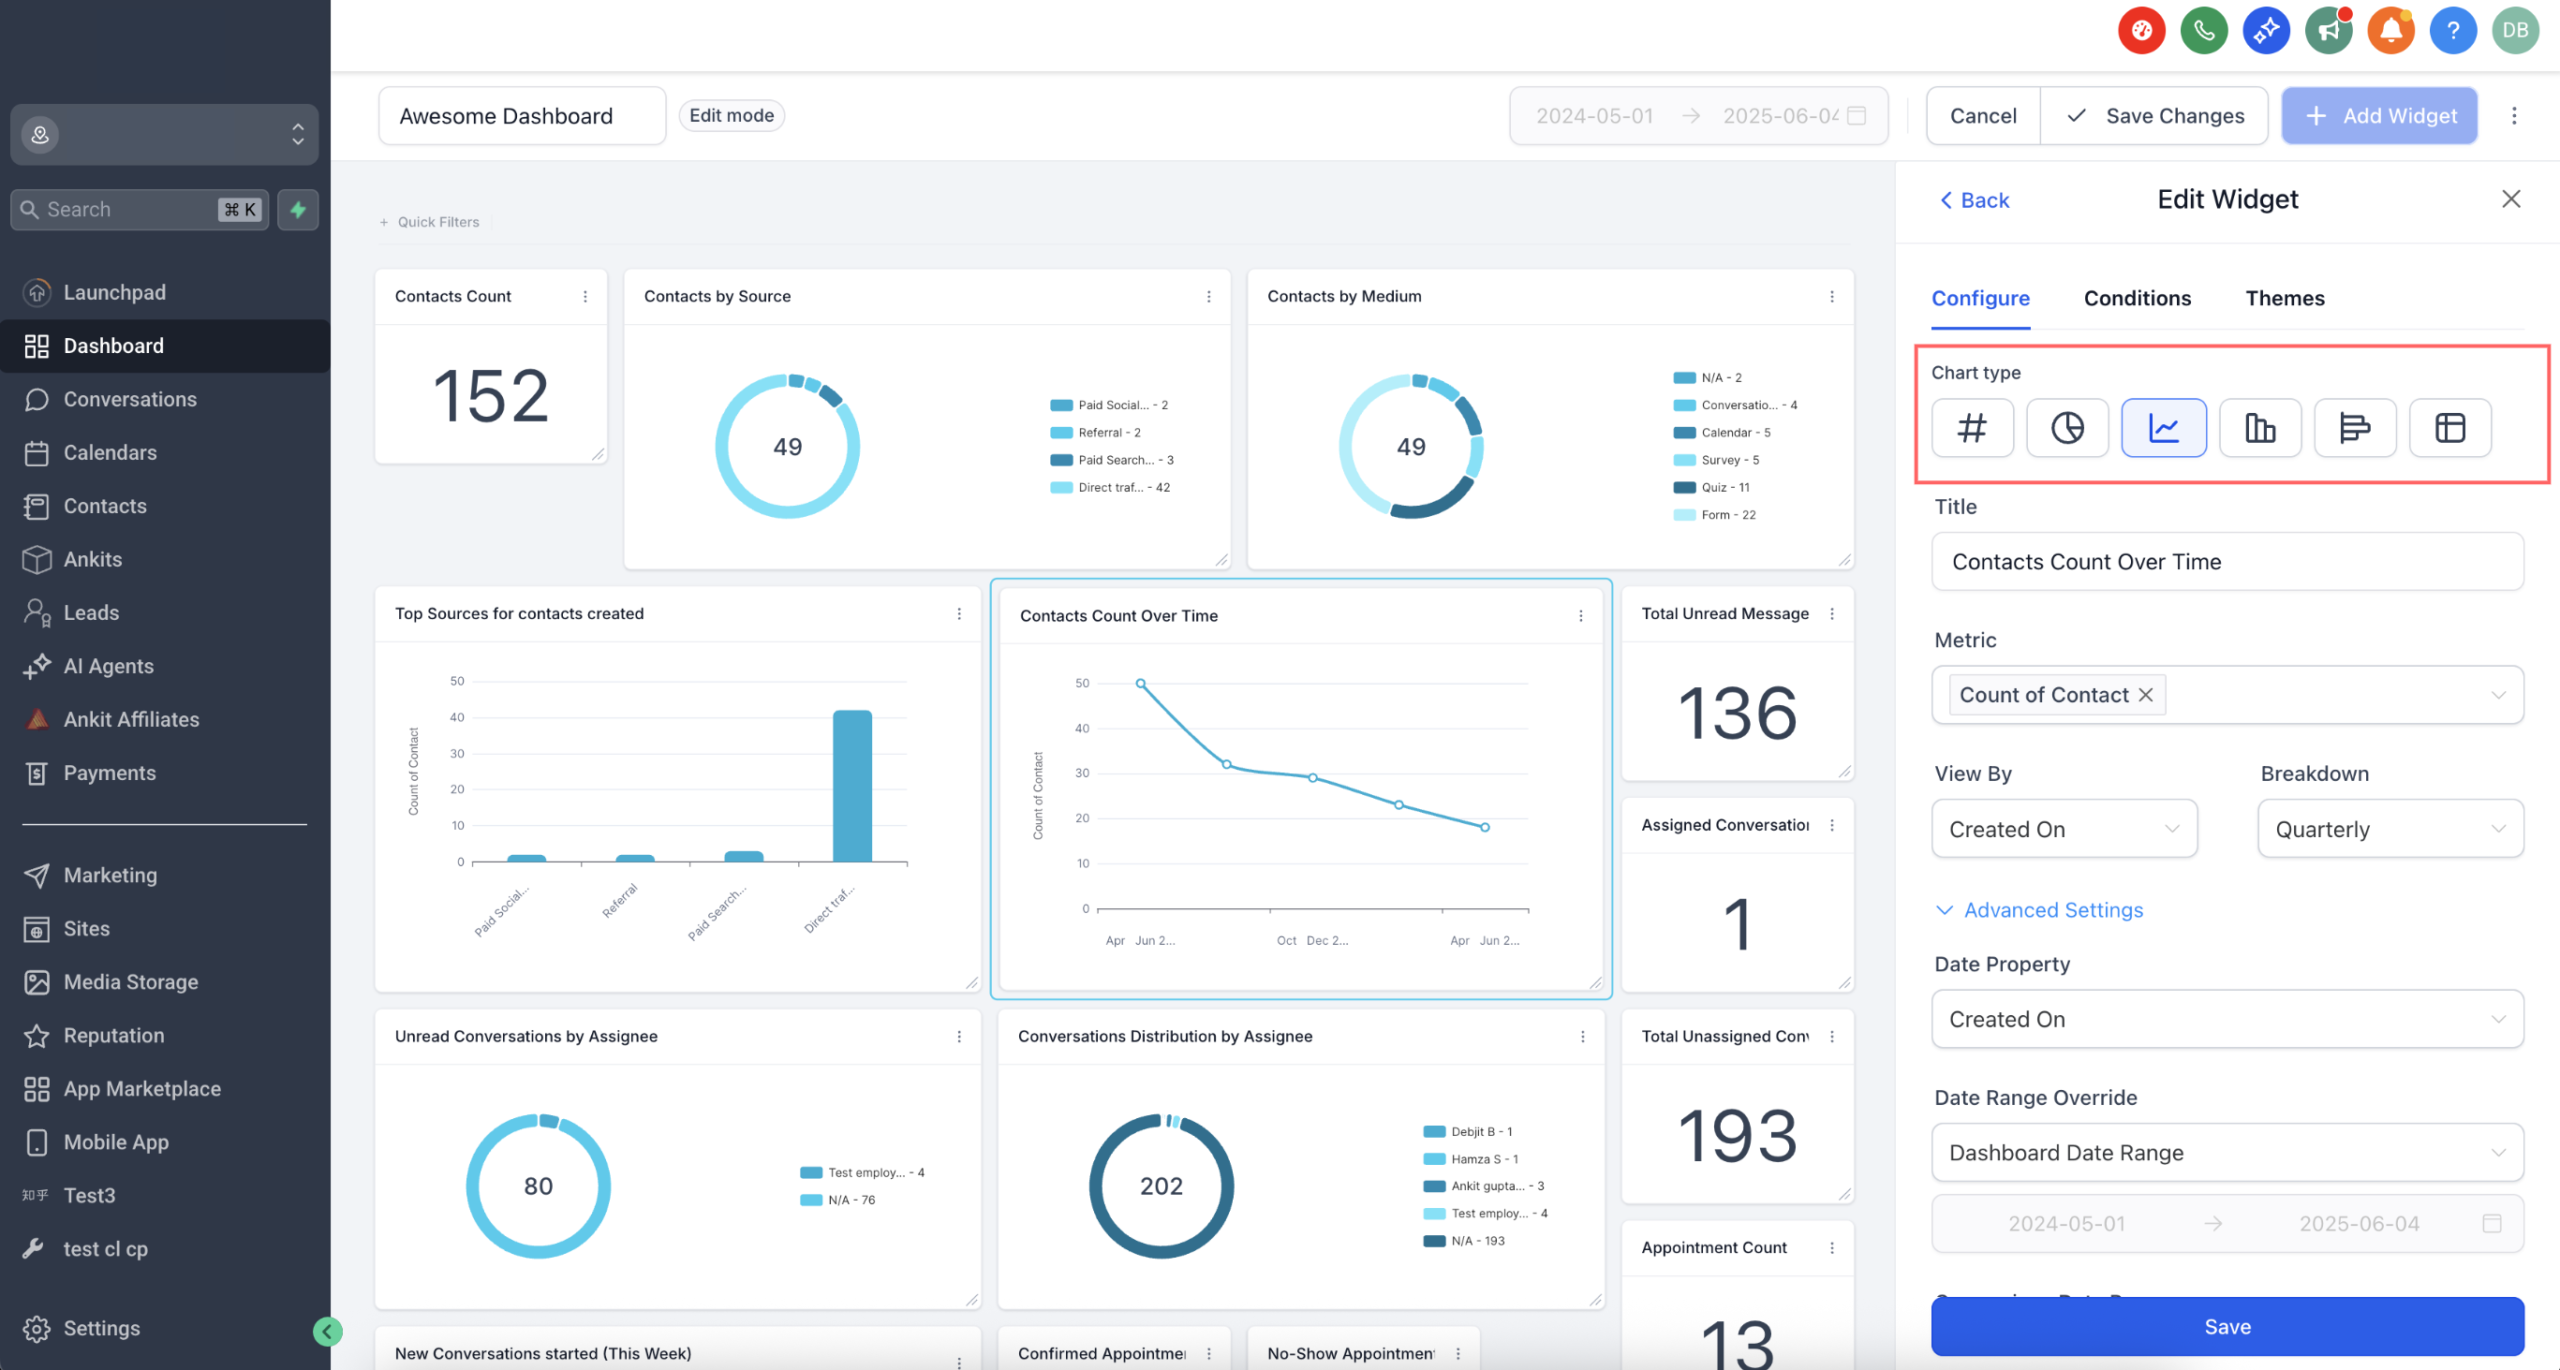The image size is (2560, 1370).
Task: Select the table chart type
Action: point(2449,428)
